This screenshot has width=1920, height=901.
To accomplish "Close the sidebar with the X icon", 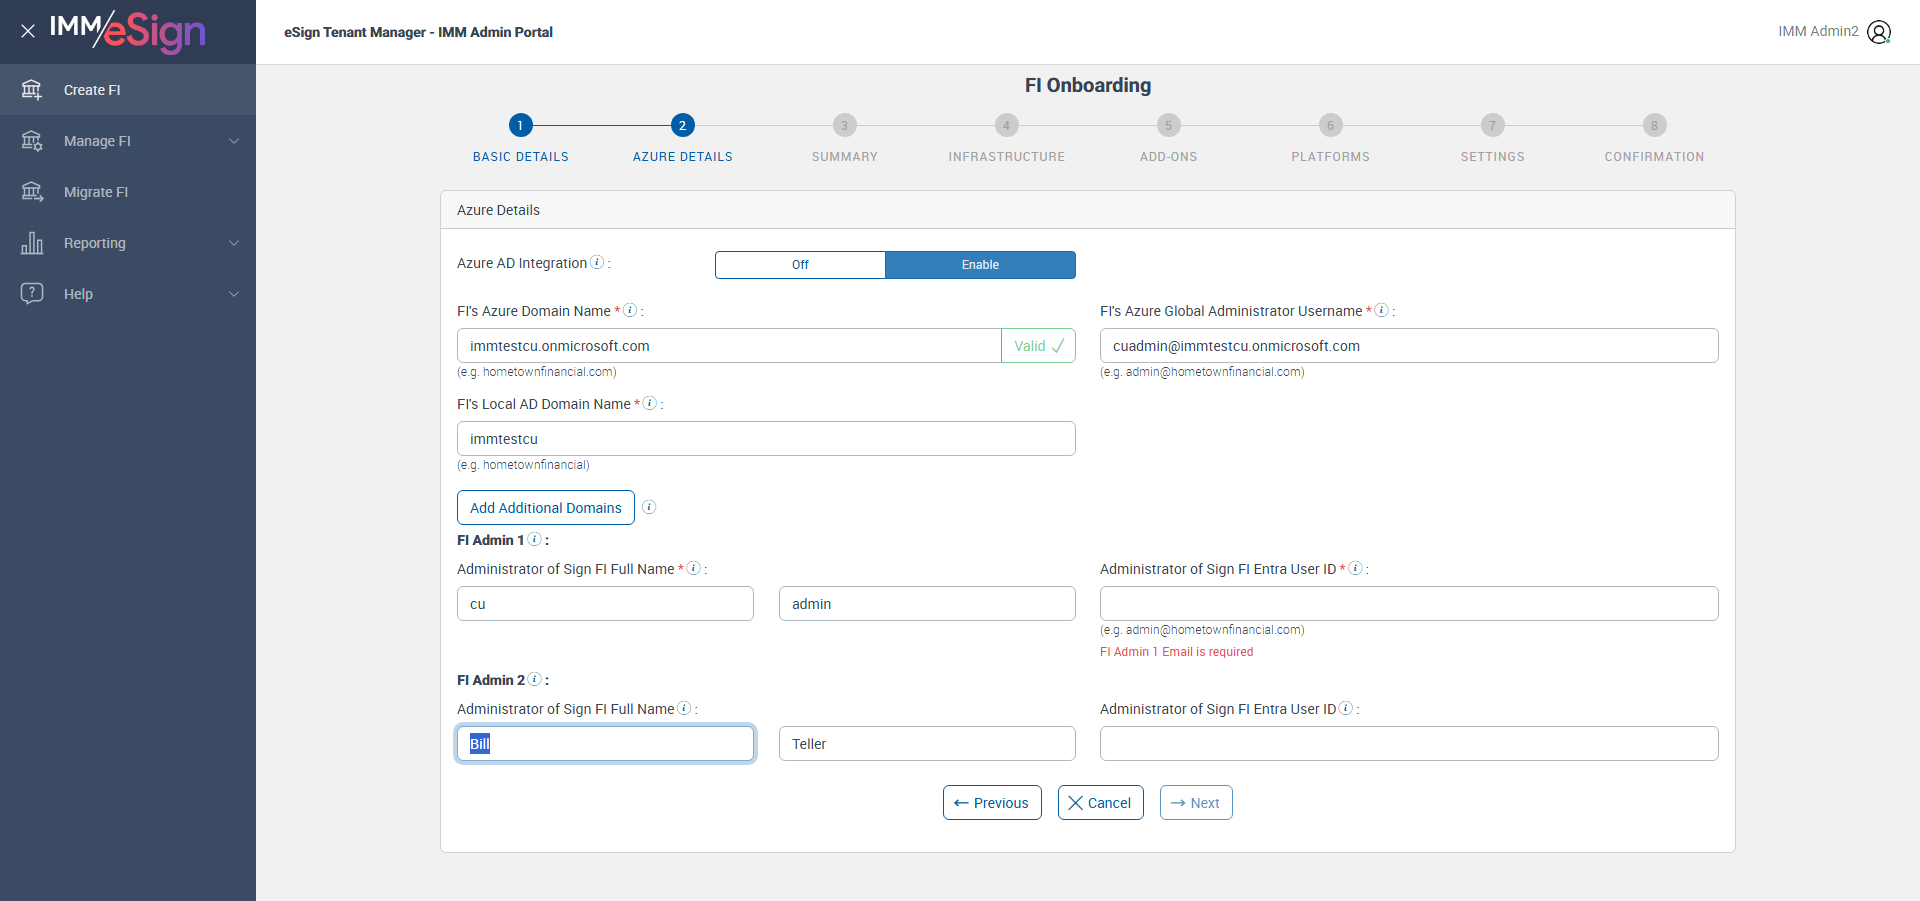I will point(28,31).
